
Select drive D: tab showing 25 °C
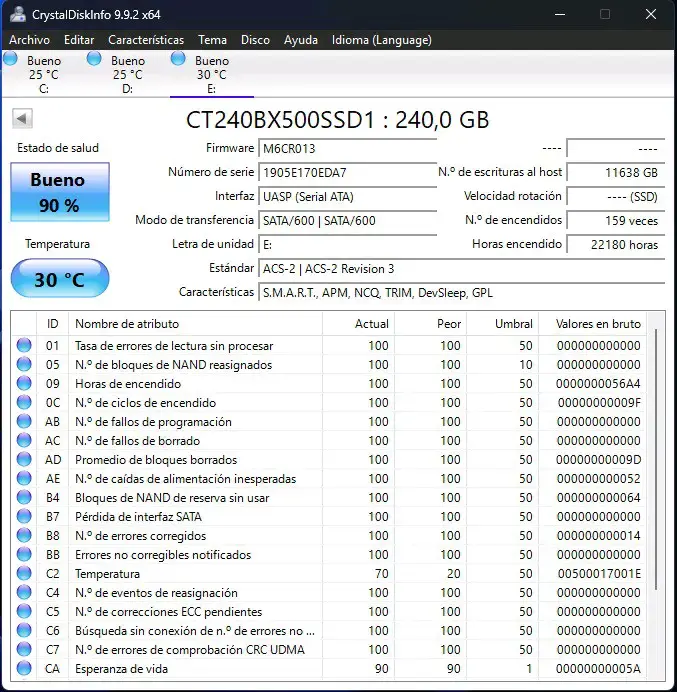(127, 74)
